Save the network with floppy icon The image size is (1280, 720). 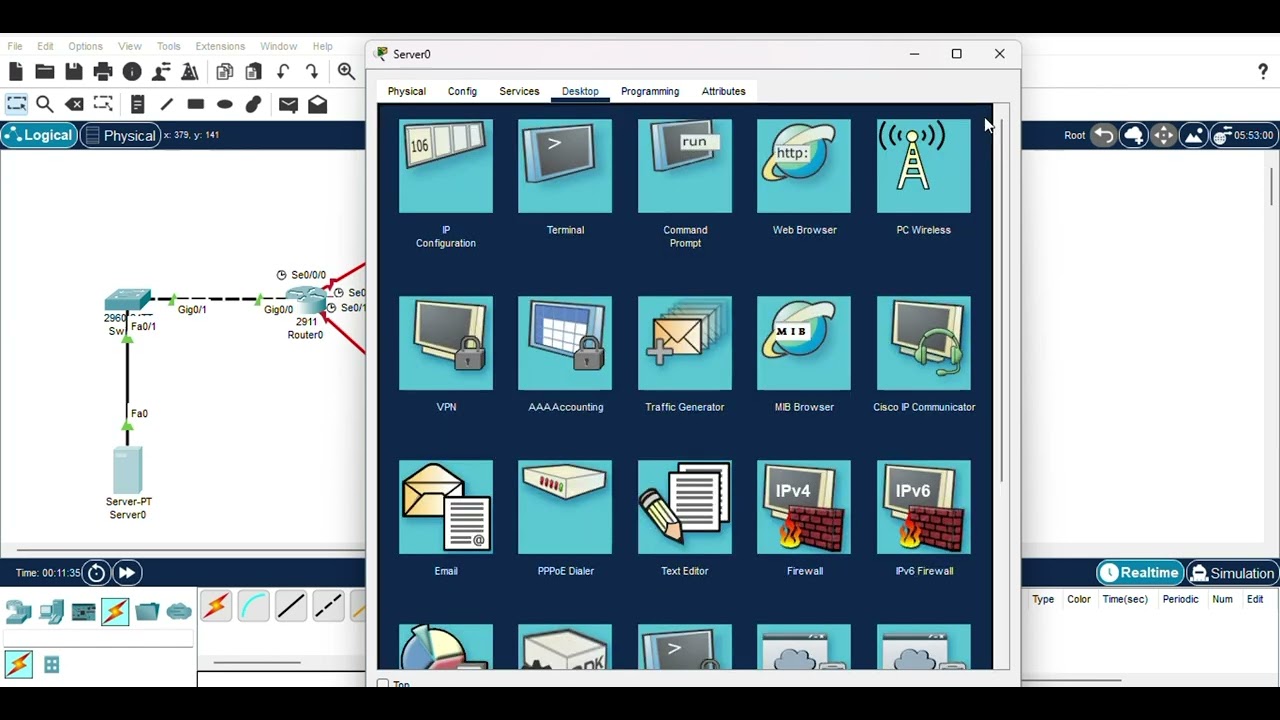pos(74,71)
